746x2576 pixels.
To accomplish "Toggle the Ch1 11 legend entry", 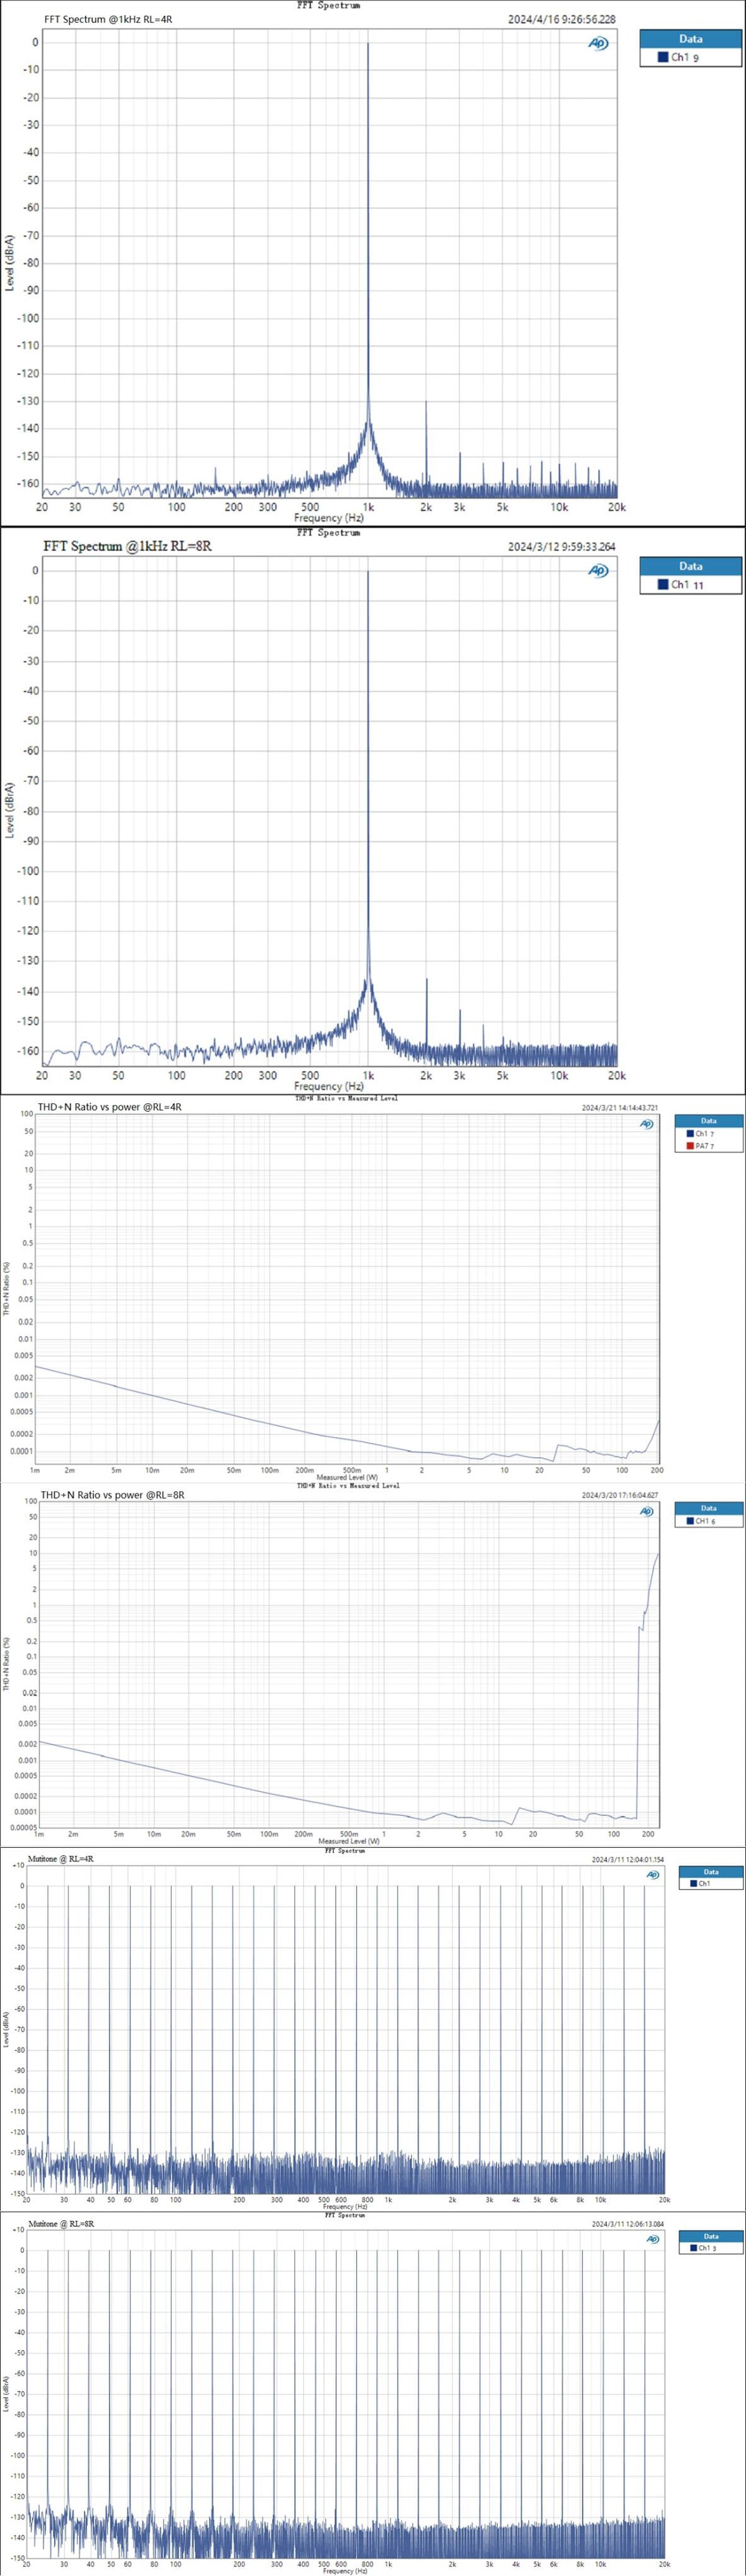I will pos(688,585).
